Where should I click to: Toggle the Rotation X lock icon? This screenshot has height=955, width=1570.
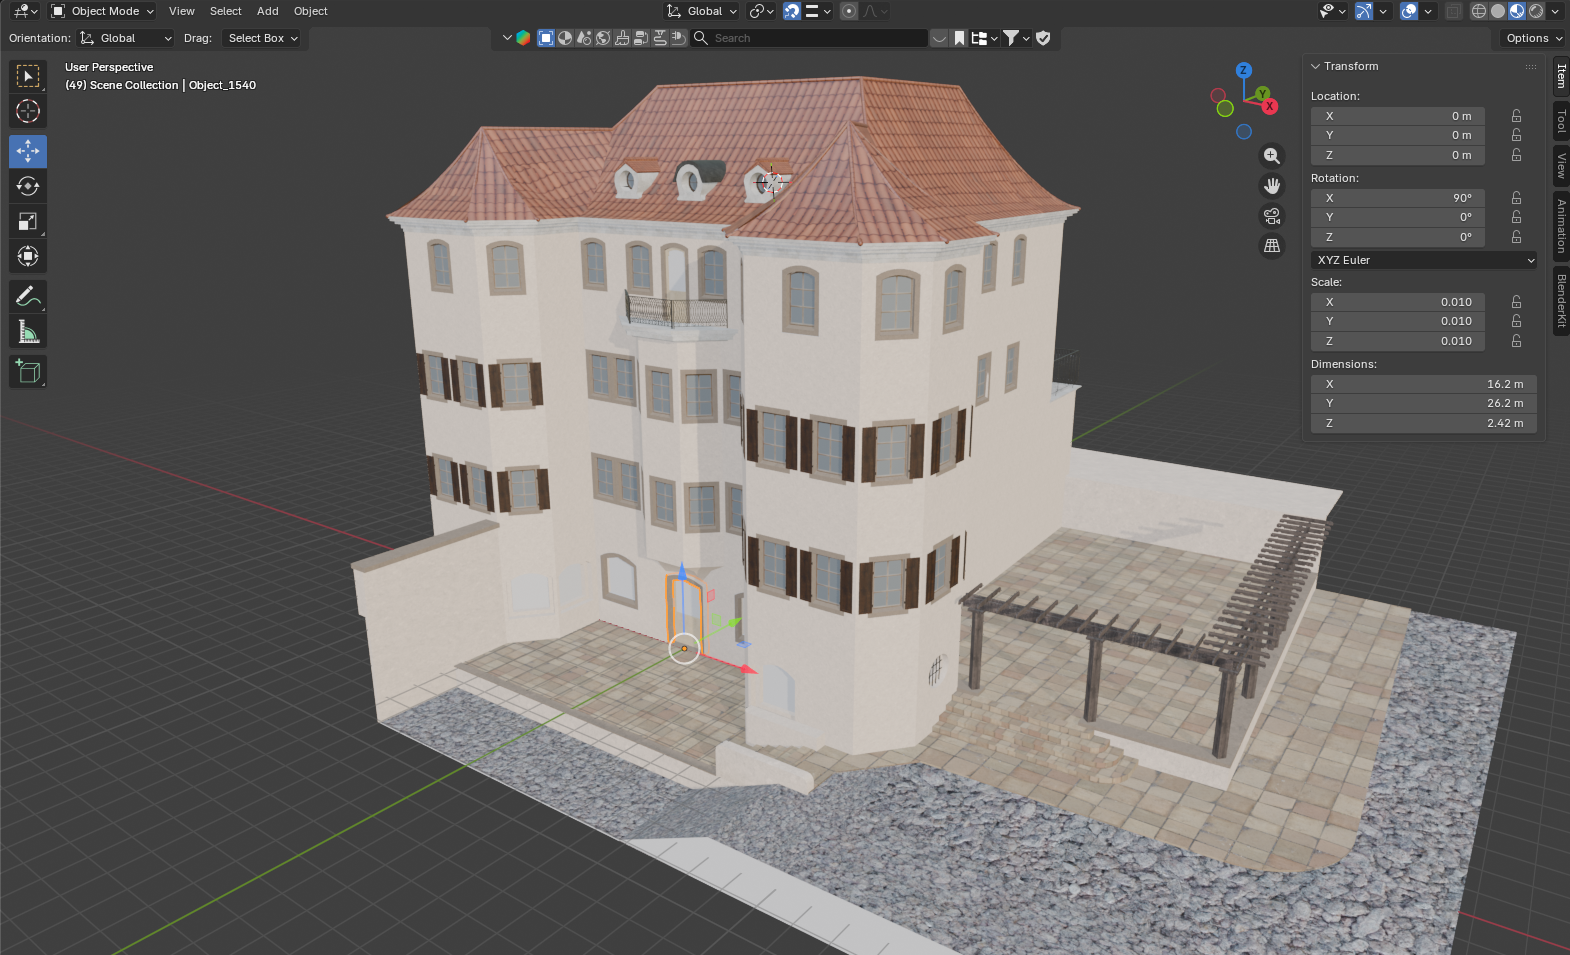click(1516, 198)
